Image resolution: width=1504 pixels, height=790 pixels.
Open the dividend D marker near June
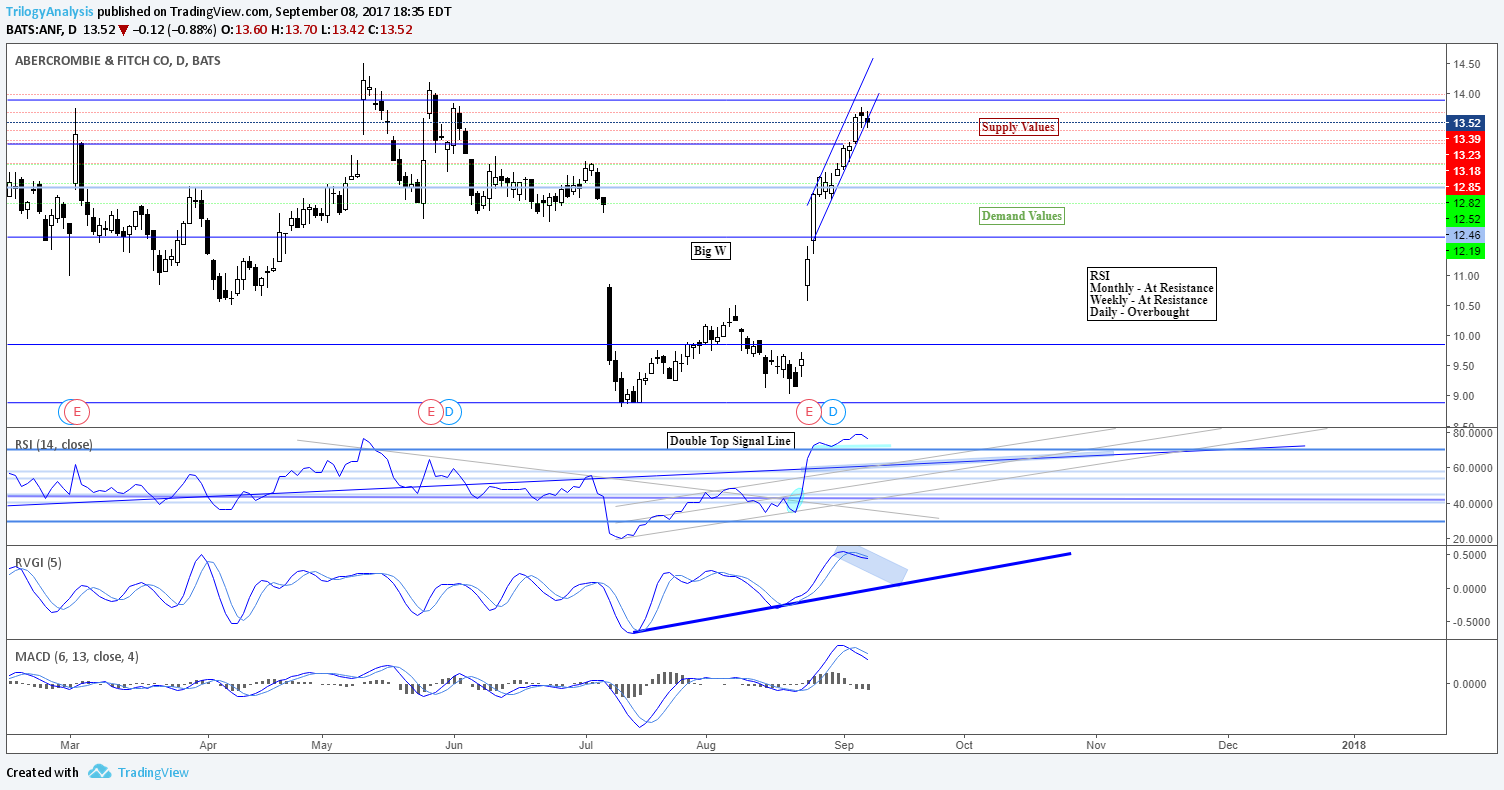(x=450, y=411)
